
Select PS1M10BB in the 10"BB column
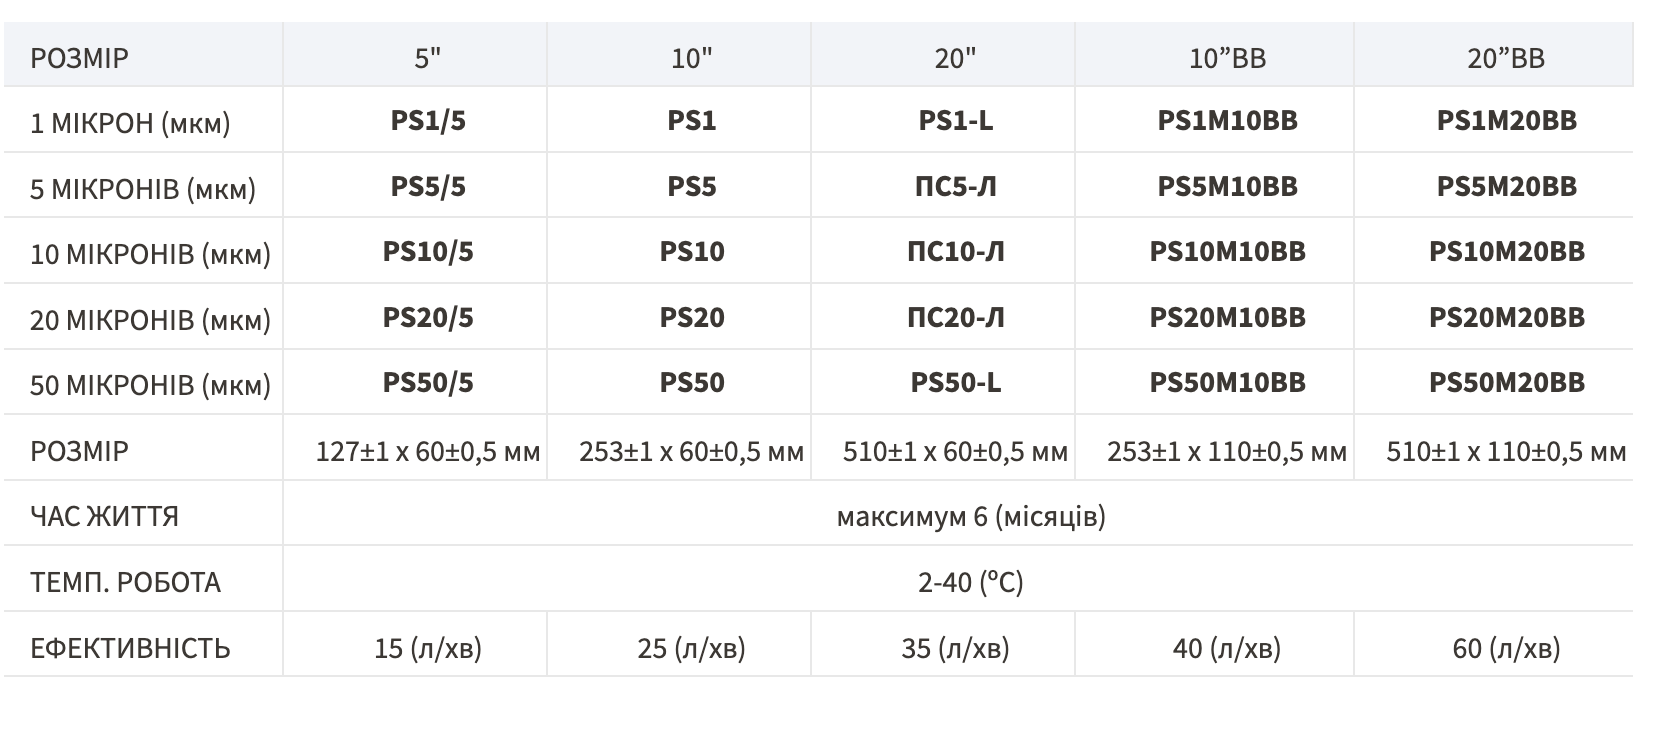point(1227,121)
